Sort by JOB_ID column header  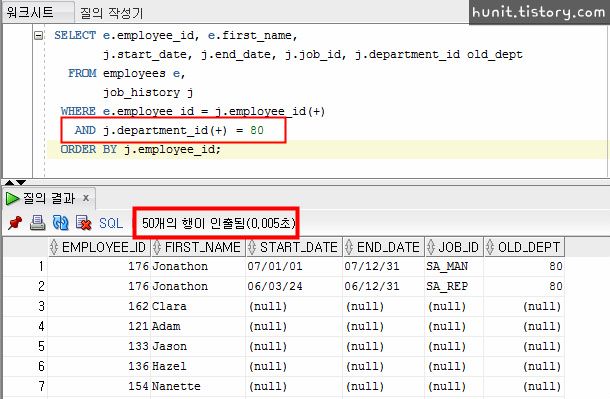coord(454,247)
